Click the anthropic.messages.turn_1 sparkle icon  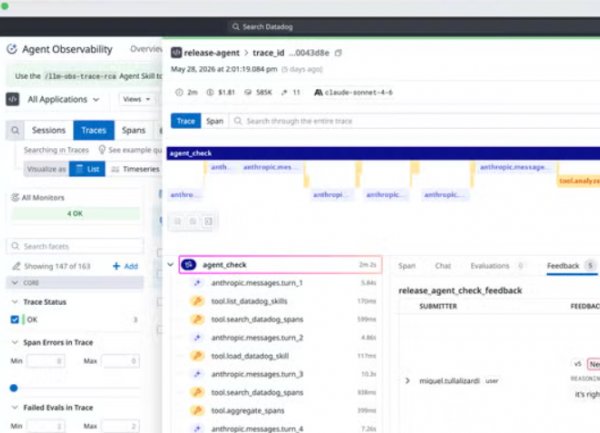click(197, 283)
